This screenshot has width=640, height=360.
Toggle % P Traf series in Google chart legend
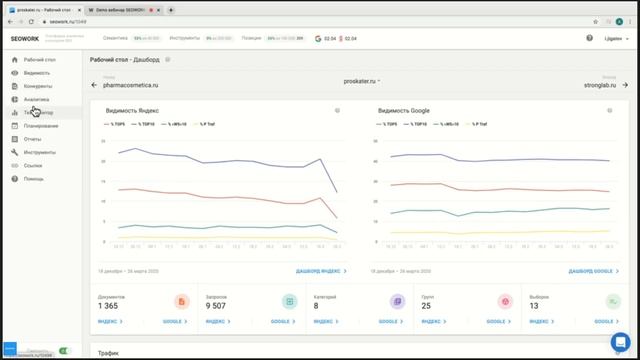pyautogui.click(x=476, y=124)
